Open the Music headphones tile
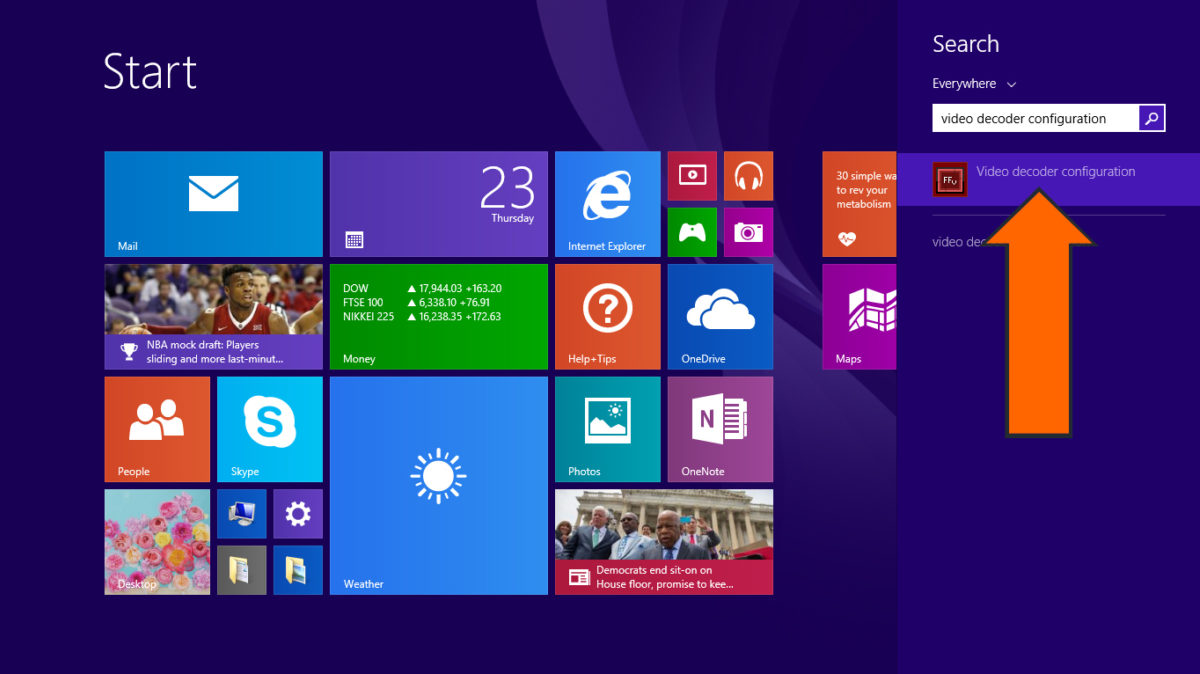 click(748, 176)
